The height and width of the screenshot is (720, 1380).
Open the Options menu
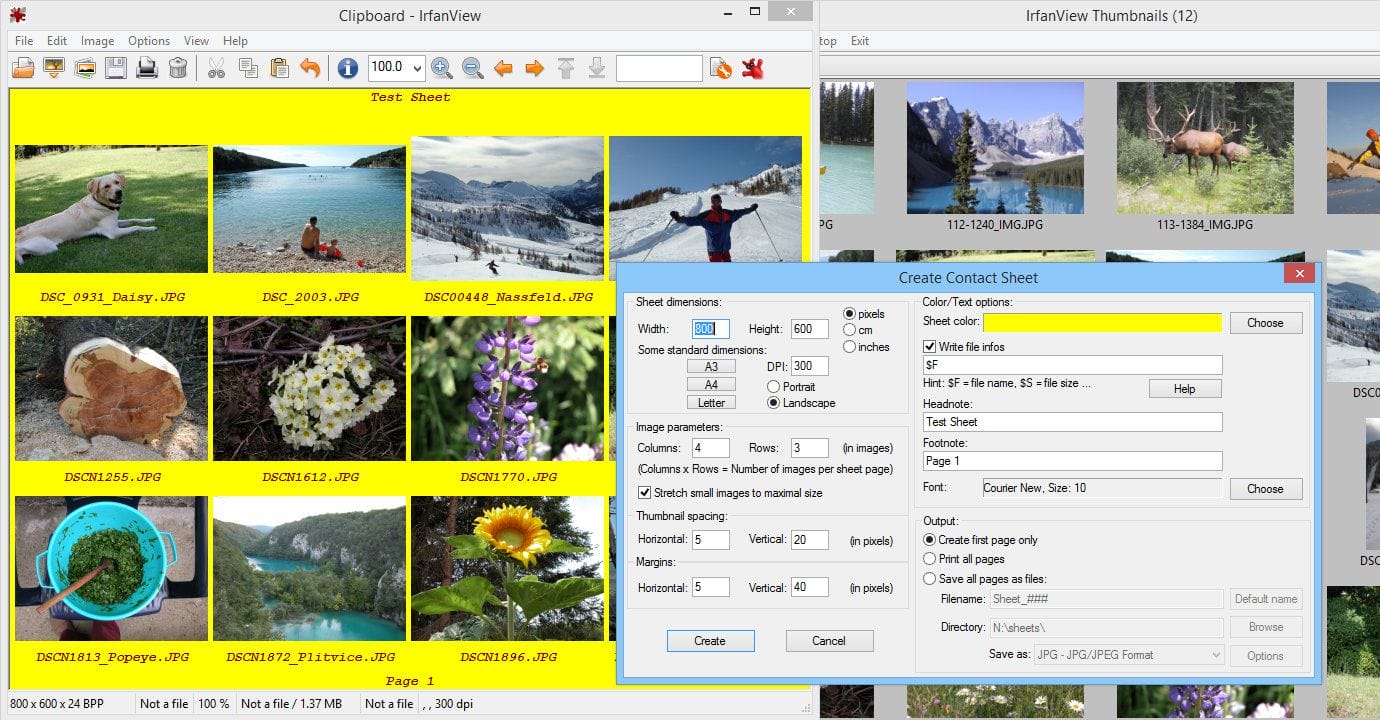(x=148, y=41)
